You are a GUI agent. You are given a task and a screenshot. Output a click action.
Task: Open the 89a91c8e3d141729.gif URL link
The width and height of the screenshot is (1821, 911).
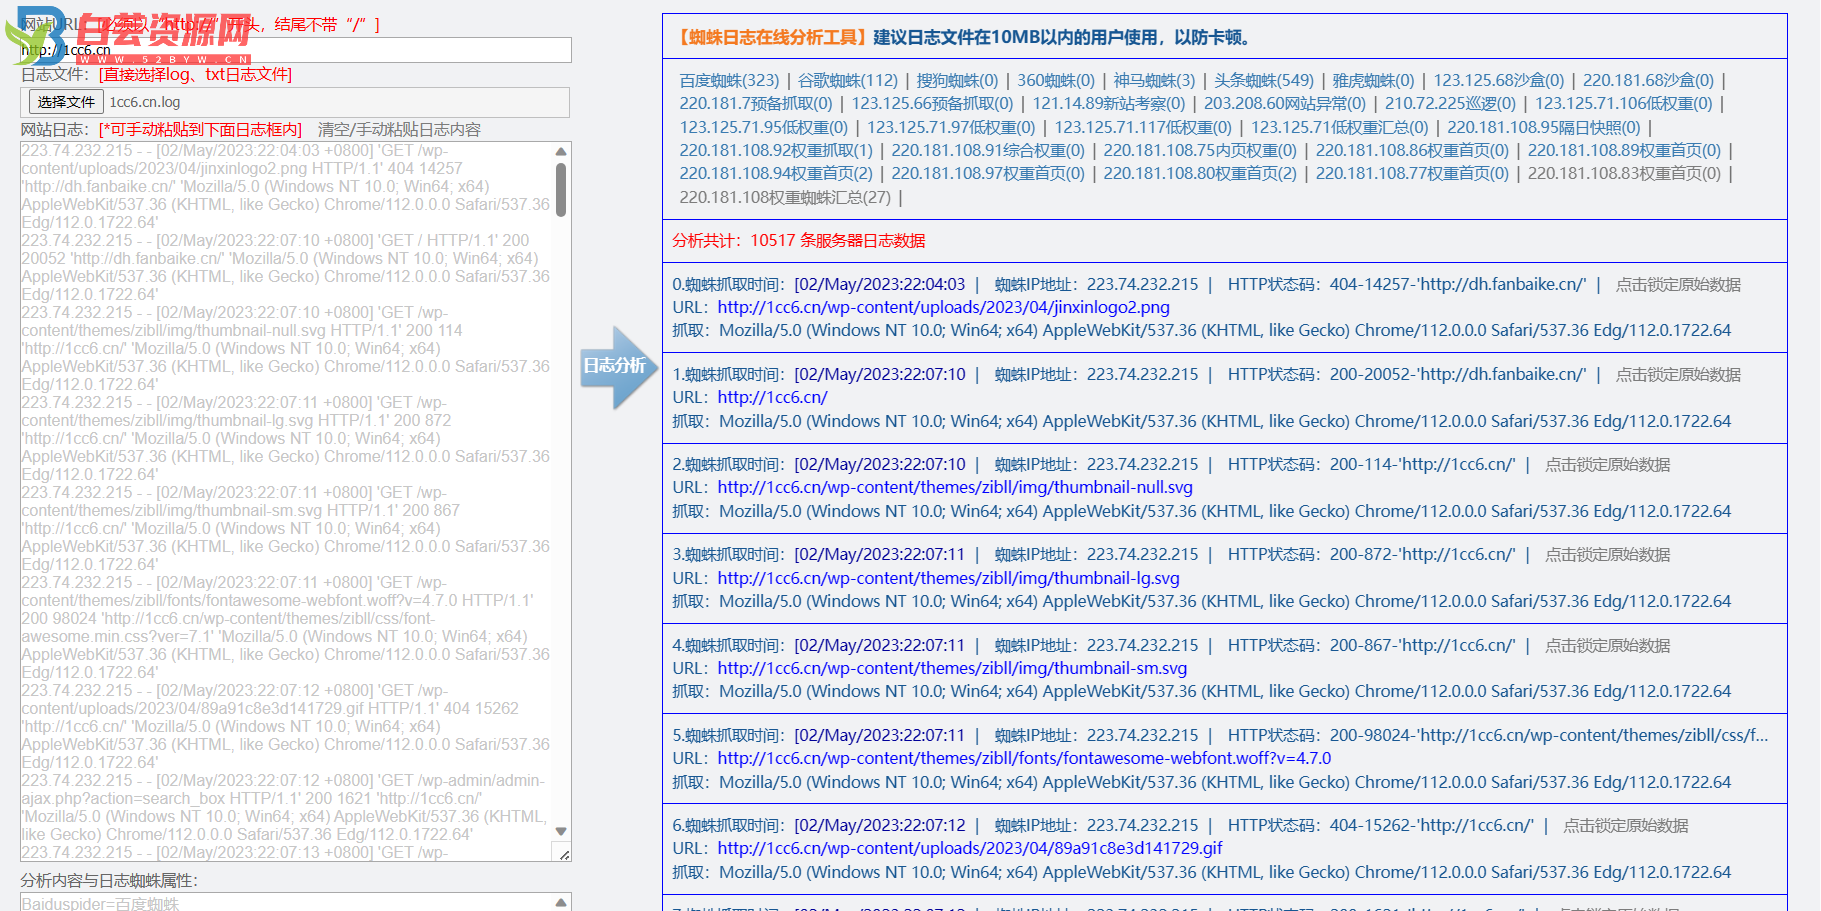(970, 848)
